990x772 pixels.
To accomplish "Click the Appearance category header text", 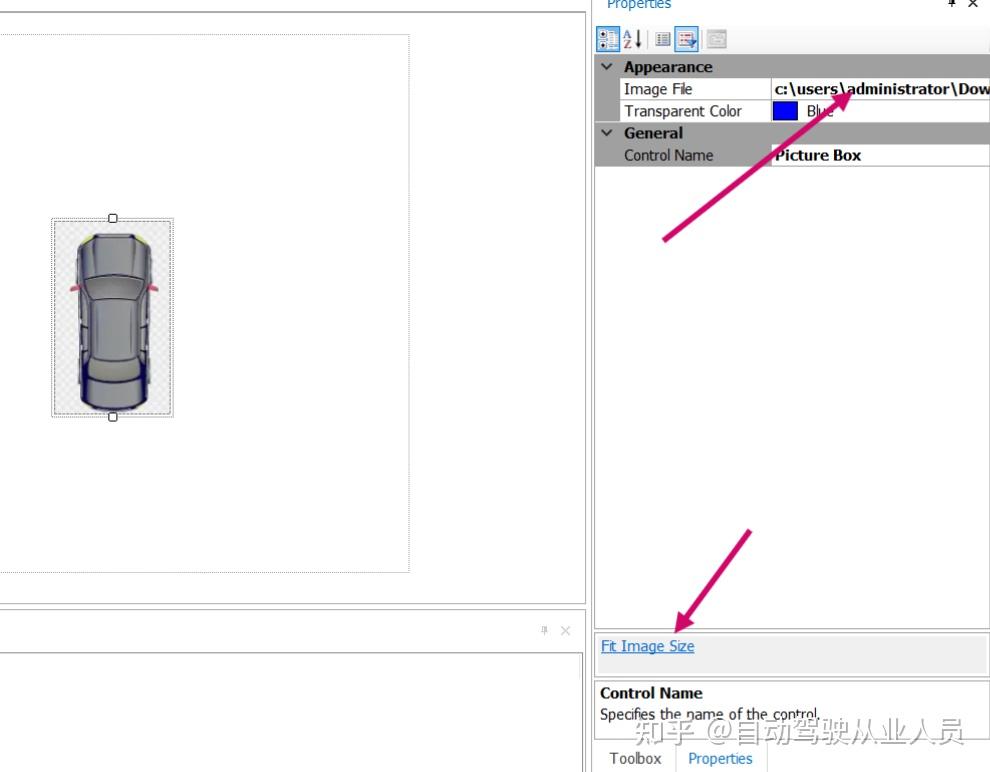I will pos(668,67).
